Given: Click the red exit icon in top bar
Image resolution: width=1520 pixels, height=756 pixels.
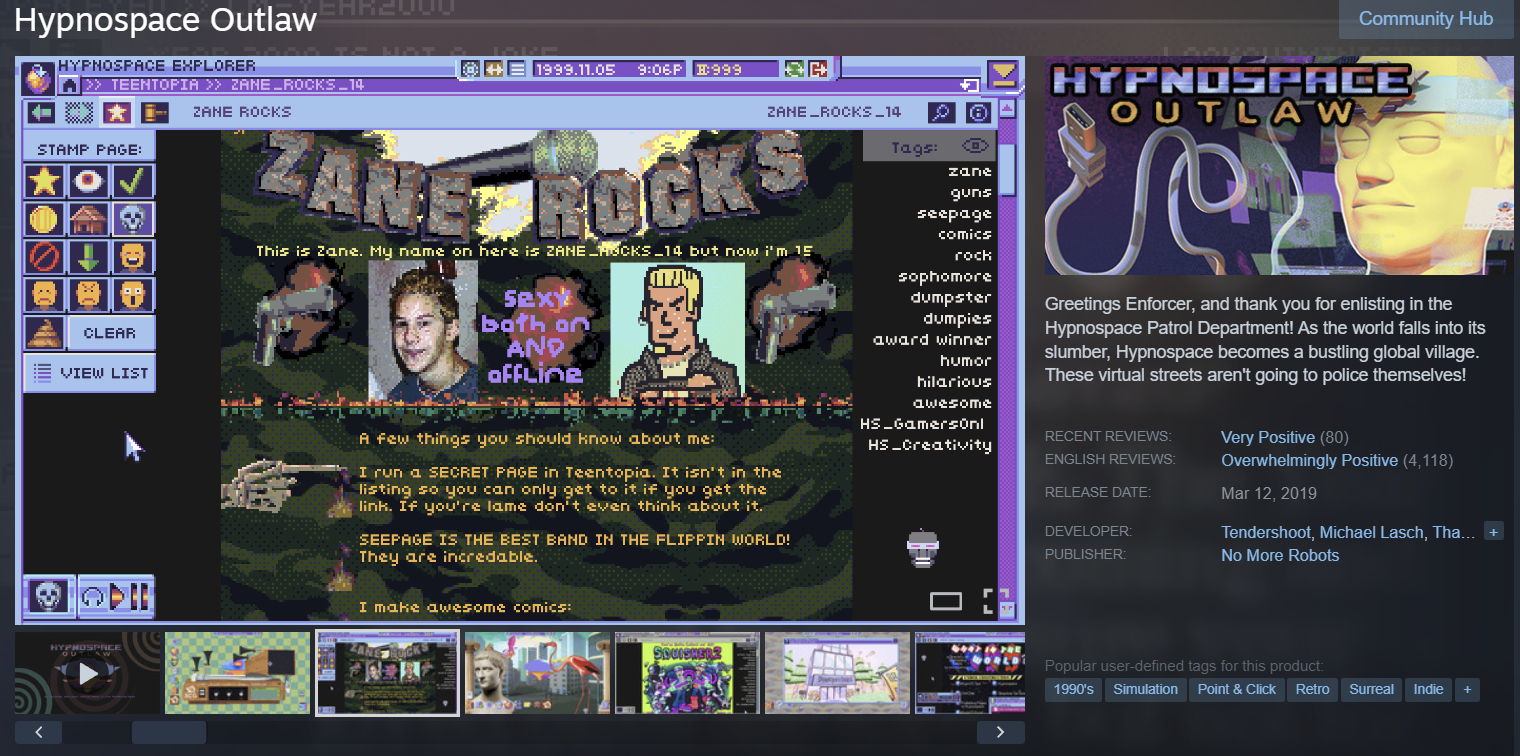Looking at the screenshot, I should pos(819,69).
